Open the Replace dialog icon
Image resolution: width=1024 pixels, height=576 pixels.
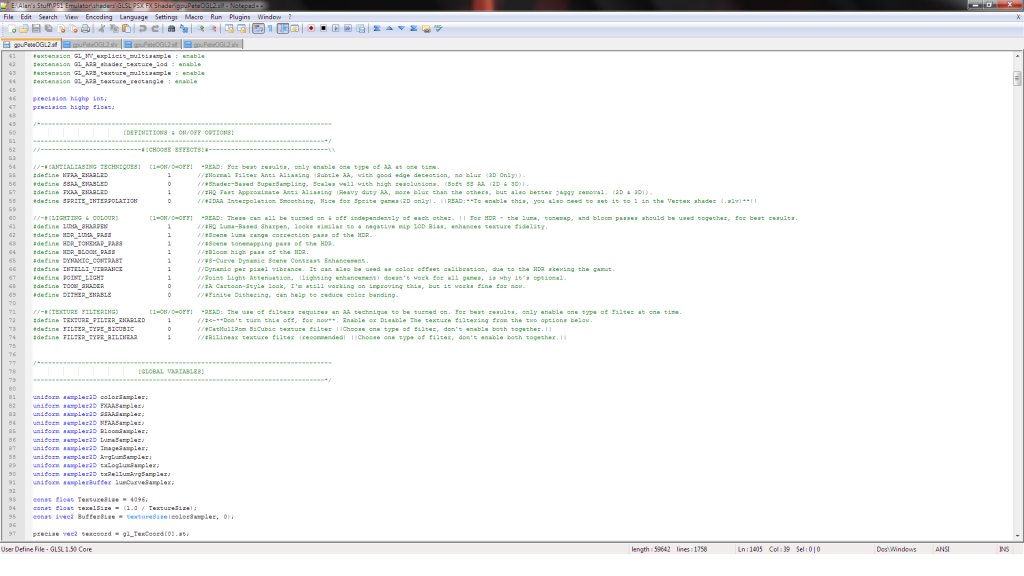(184, 29)
